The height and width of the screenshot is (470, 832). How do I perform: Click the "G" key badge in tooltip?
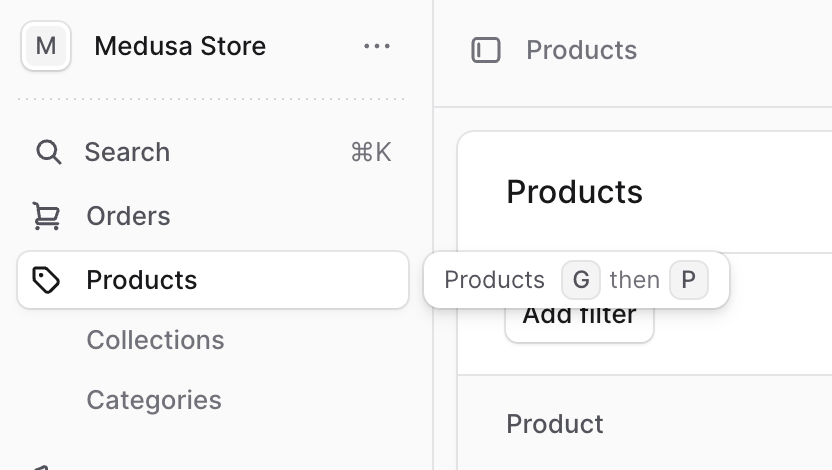[580, 280]
